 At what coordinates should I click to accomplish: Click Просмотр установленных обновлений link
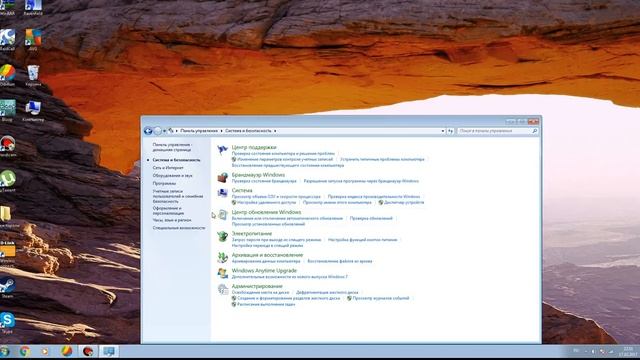pyautogui.click(x=268, y=224)
